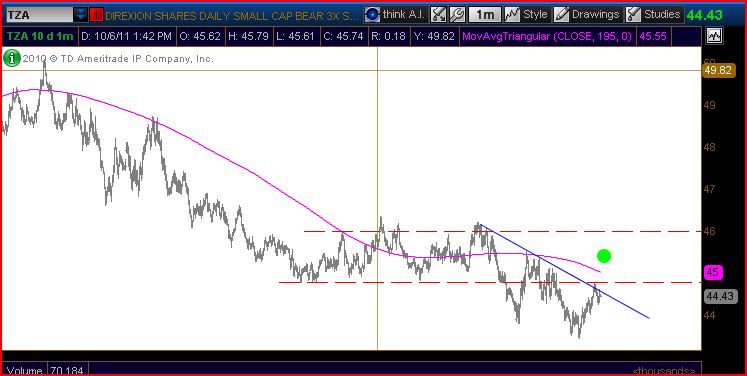Open the TZA symbol dropdown arrow
Image resolution: width=747 pixels, height=376 pixels.
(x=81, y=15)
